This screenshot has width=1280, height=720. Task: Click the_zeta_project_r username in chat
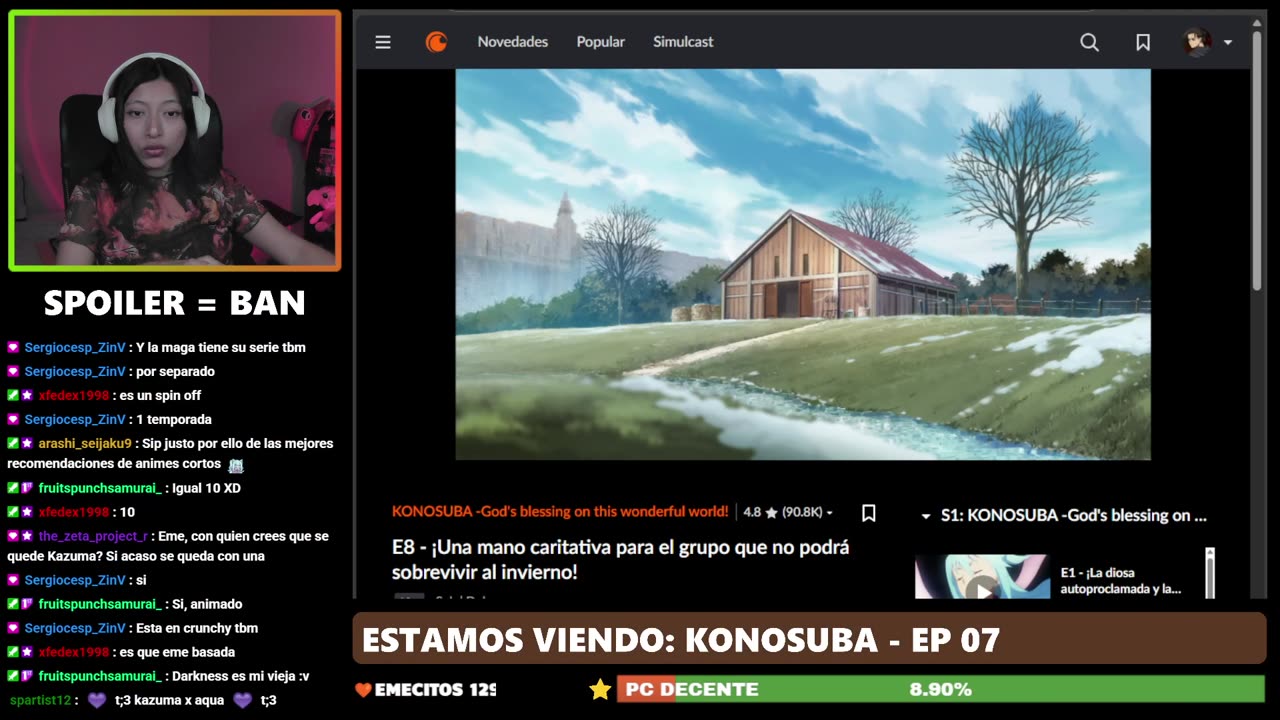(x=93, y=536)
